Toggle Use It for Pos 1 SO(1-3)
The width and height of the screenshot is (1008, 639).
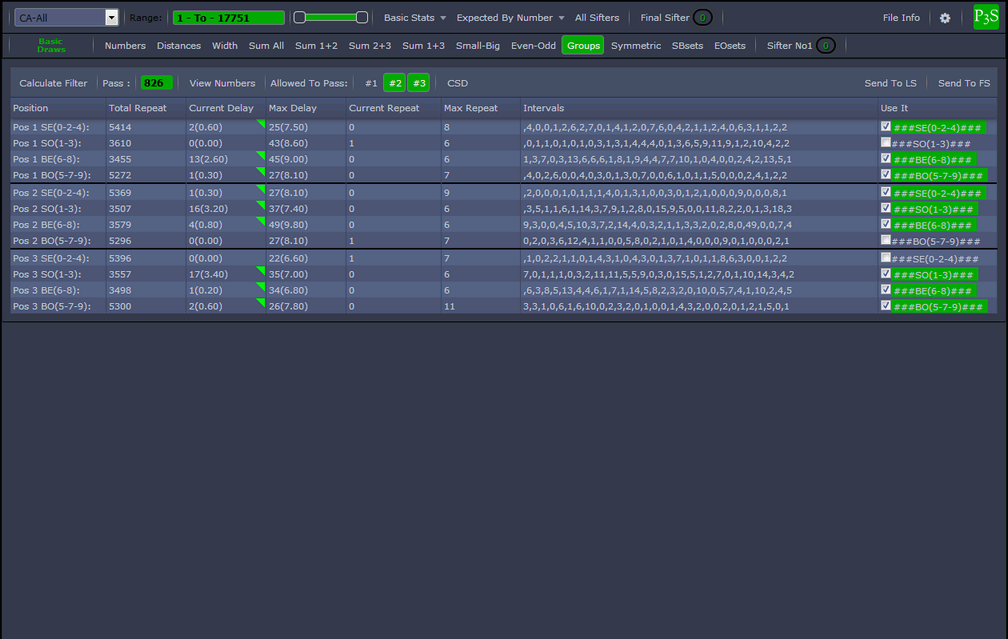pos(886,143)
